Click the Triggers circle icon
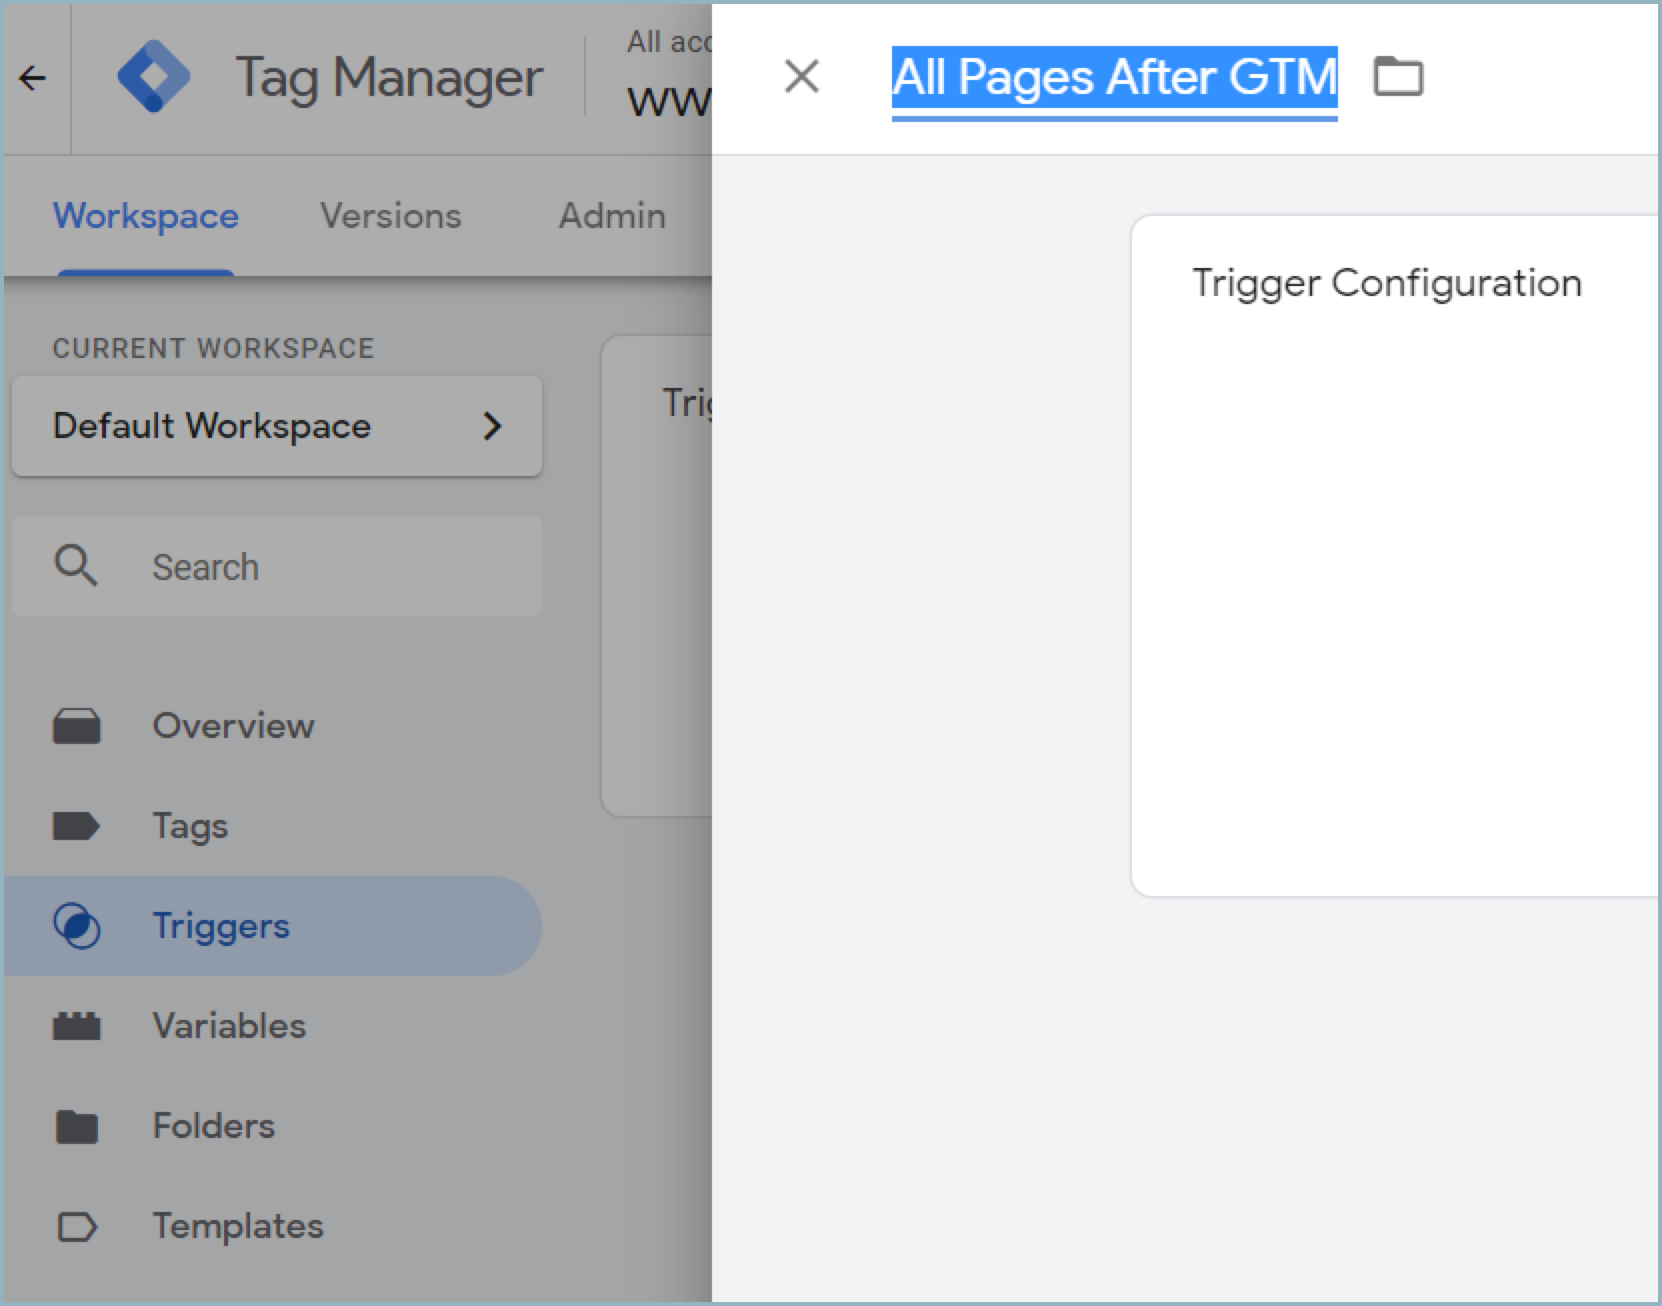This screenshot has height=1306, width=1662. (76, 926)
